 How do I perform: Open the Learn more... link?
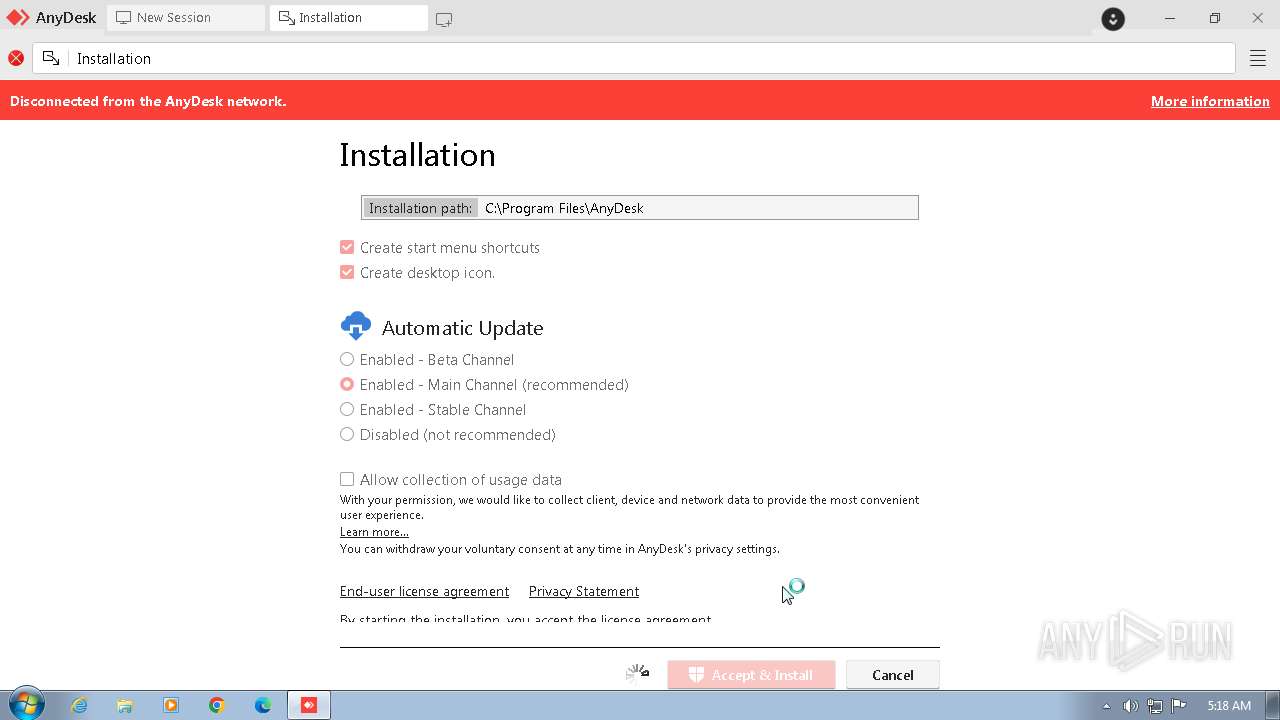pos(374,532)
